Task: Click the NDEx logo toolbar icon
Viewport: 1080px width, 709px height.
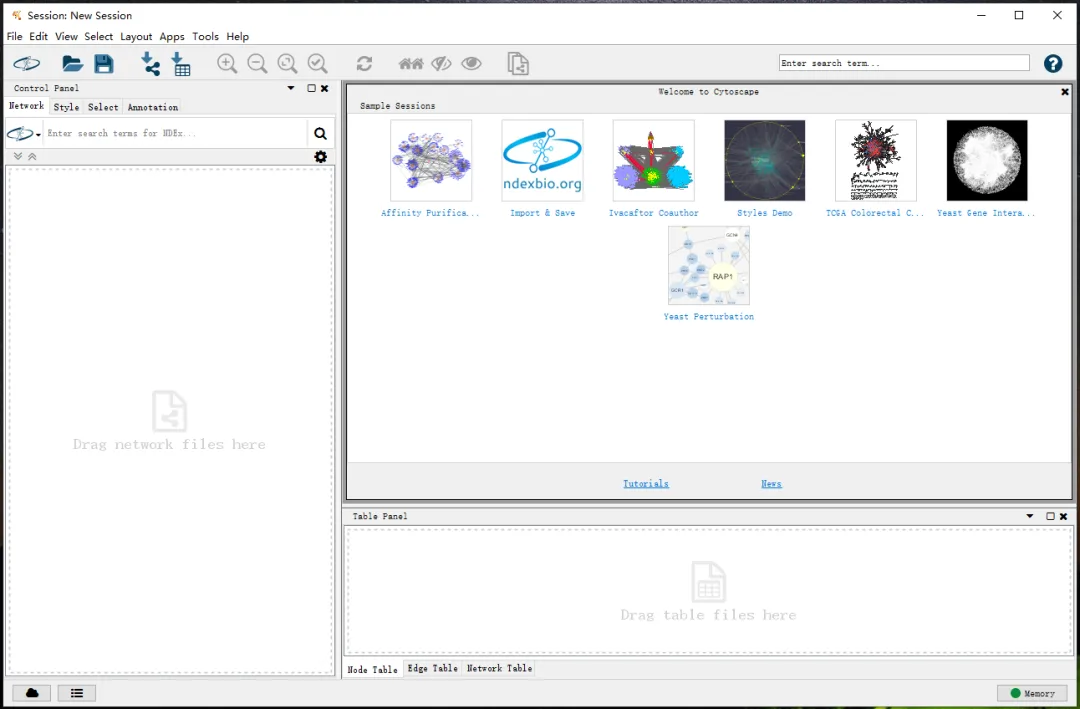Action: [27, 63]
